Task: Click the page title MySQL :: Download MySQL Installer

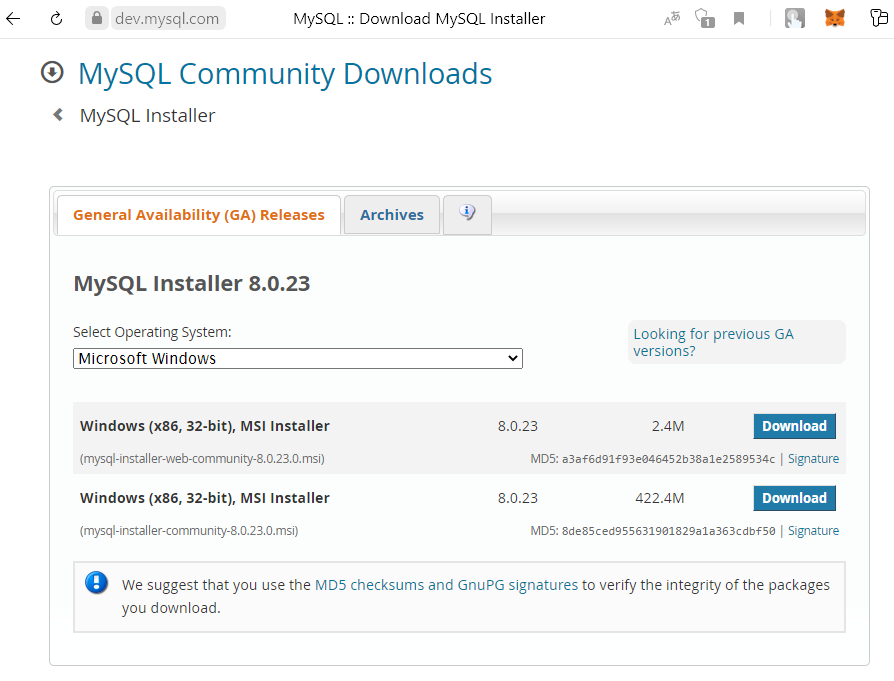Action: pyautogui.click(x=419, y=19)
